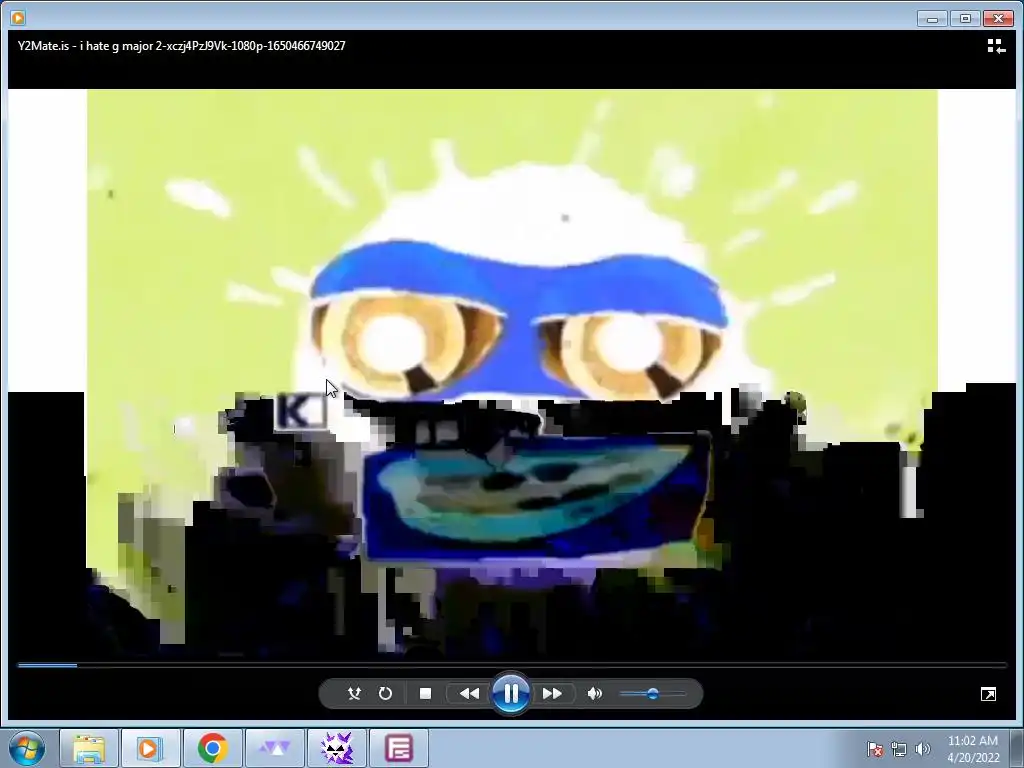Maximize the media player window
This screenshot has width=1024, height=768.
coord(965,18)
